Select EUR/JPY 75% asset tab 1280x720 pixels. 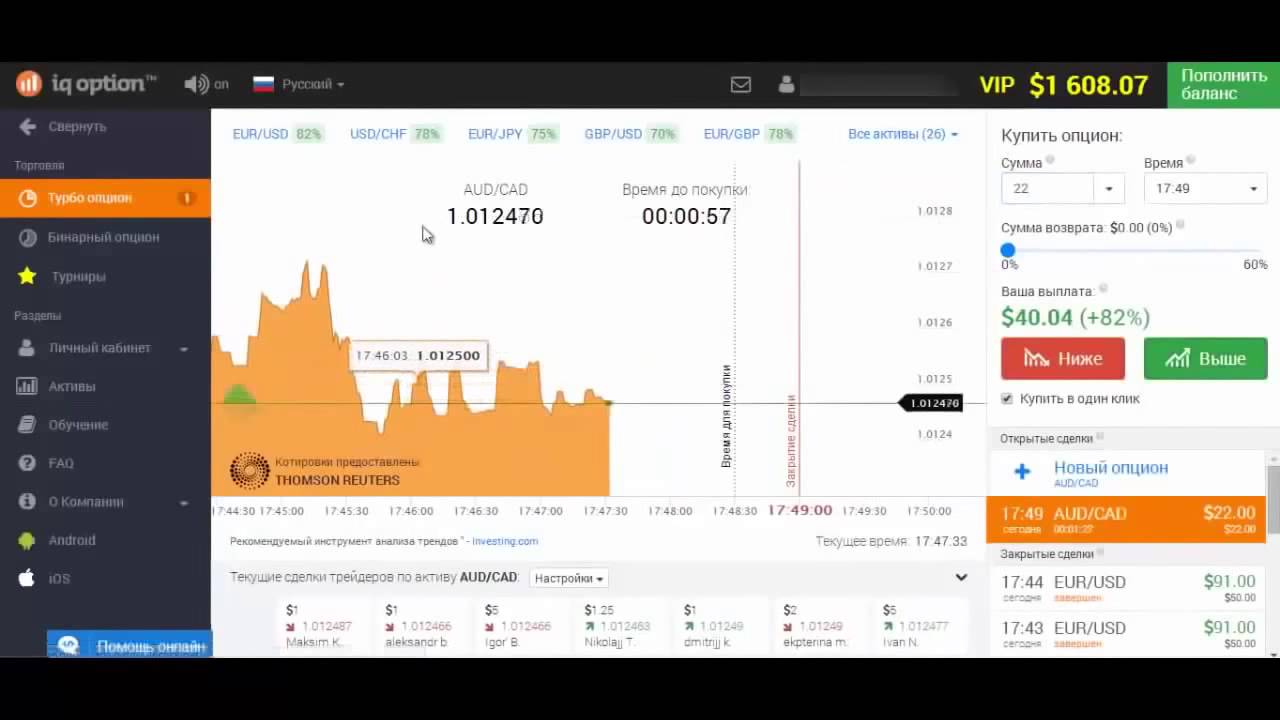pyautogui.click(x=512, y=134)
